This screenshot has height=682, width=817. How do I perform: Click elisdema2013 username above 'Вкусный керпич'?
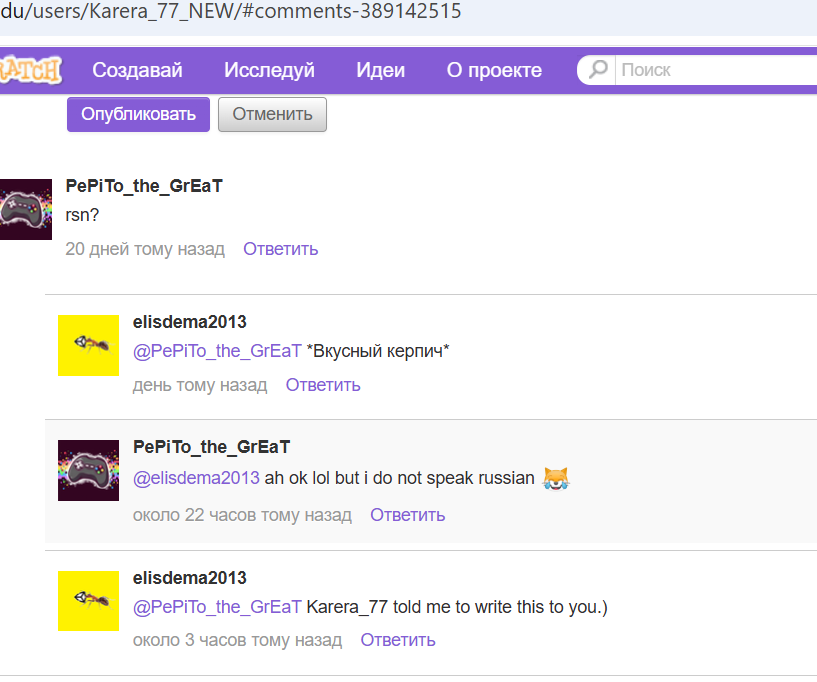(x=189, y=322)
